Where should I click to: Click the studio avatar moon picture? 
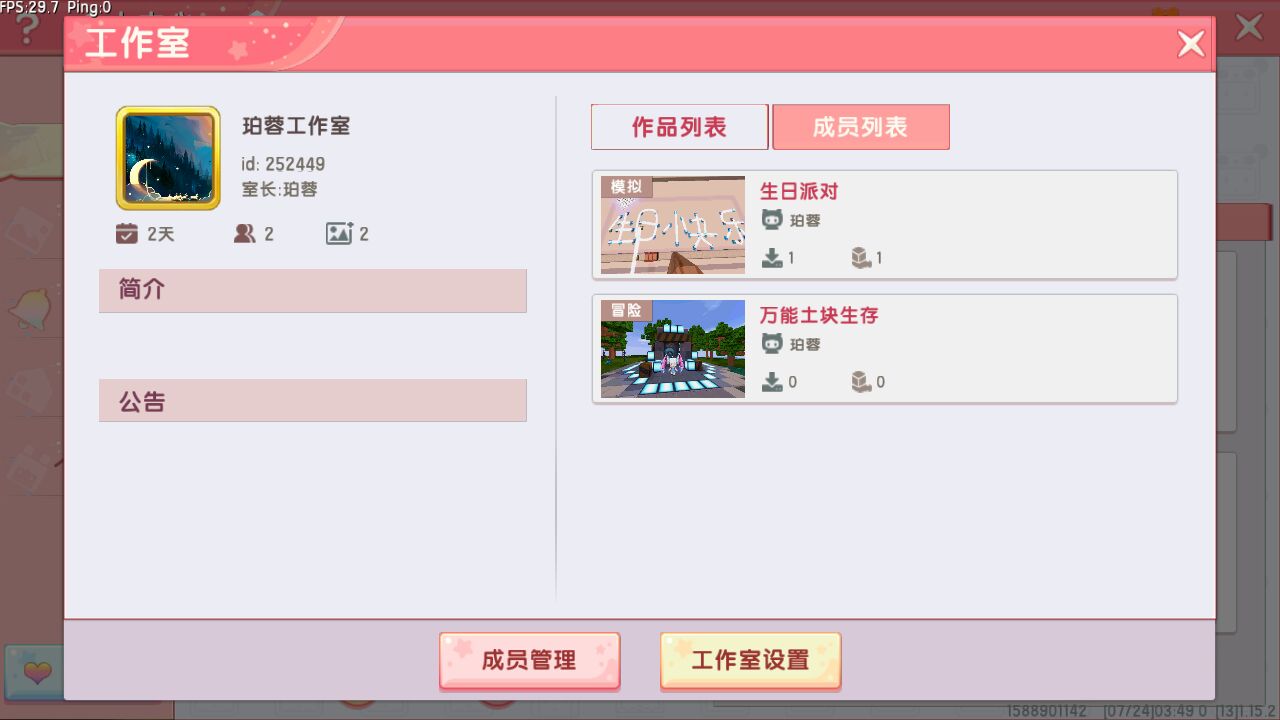pos(168,158)
